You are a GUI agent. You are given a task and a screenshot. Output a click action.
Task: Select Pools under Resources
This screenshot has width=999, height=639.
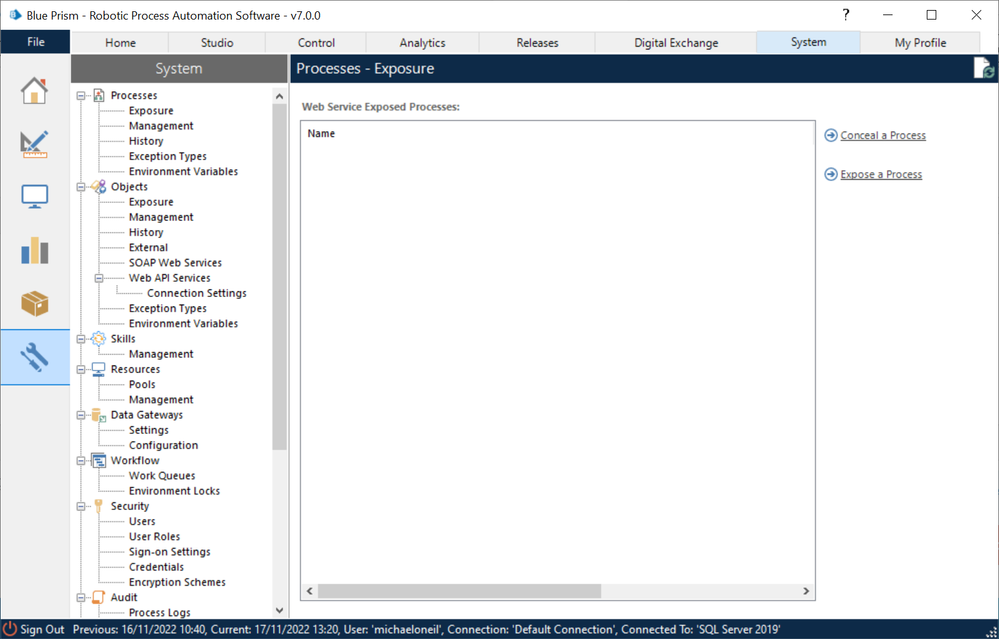click(142, 385)
